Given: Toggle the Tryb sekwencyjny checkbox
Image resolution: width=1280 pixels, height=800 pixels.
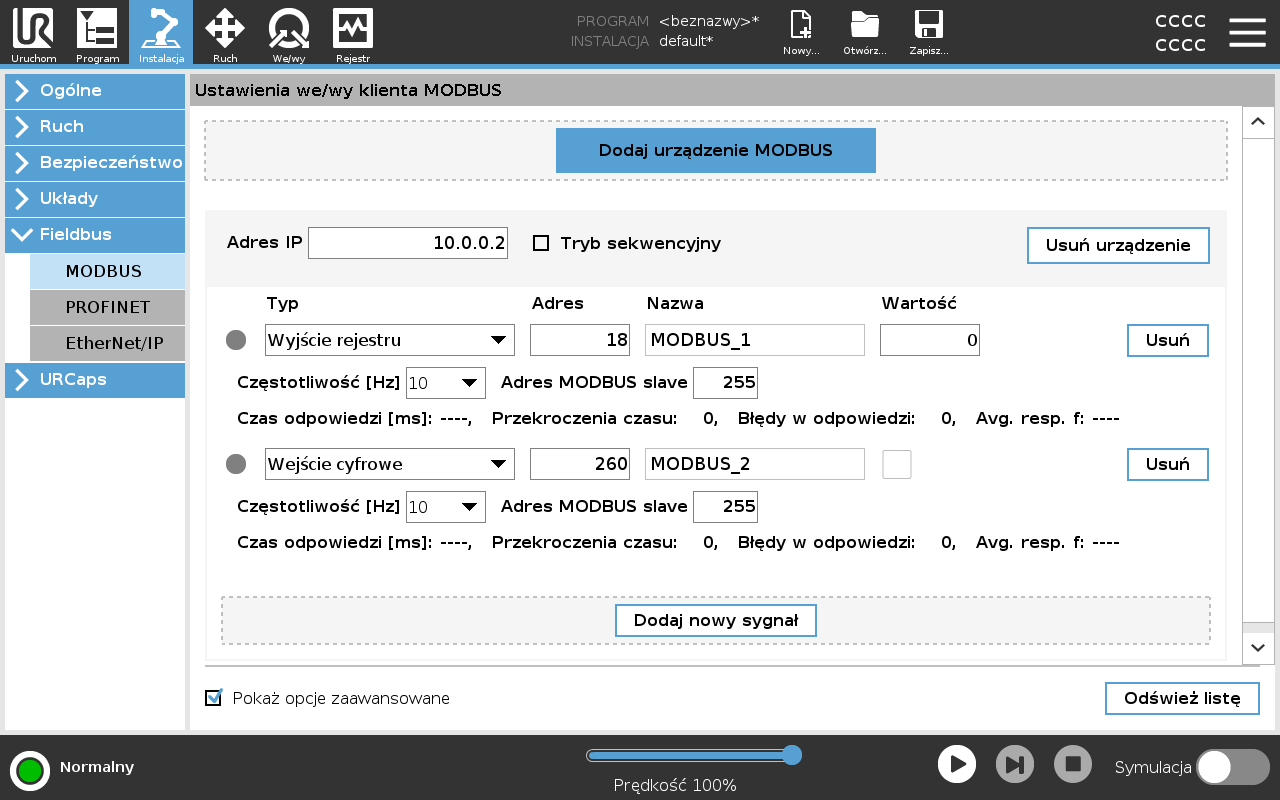Looking at the screenshot, I should coord(541,243).
